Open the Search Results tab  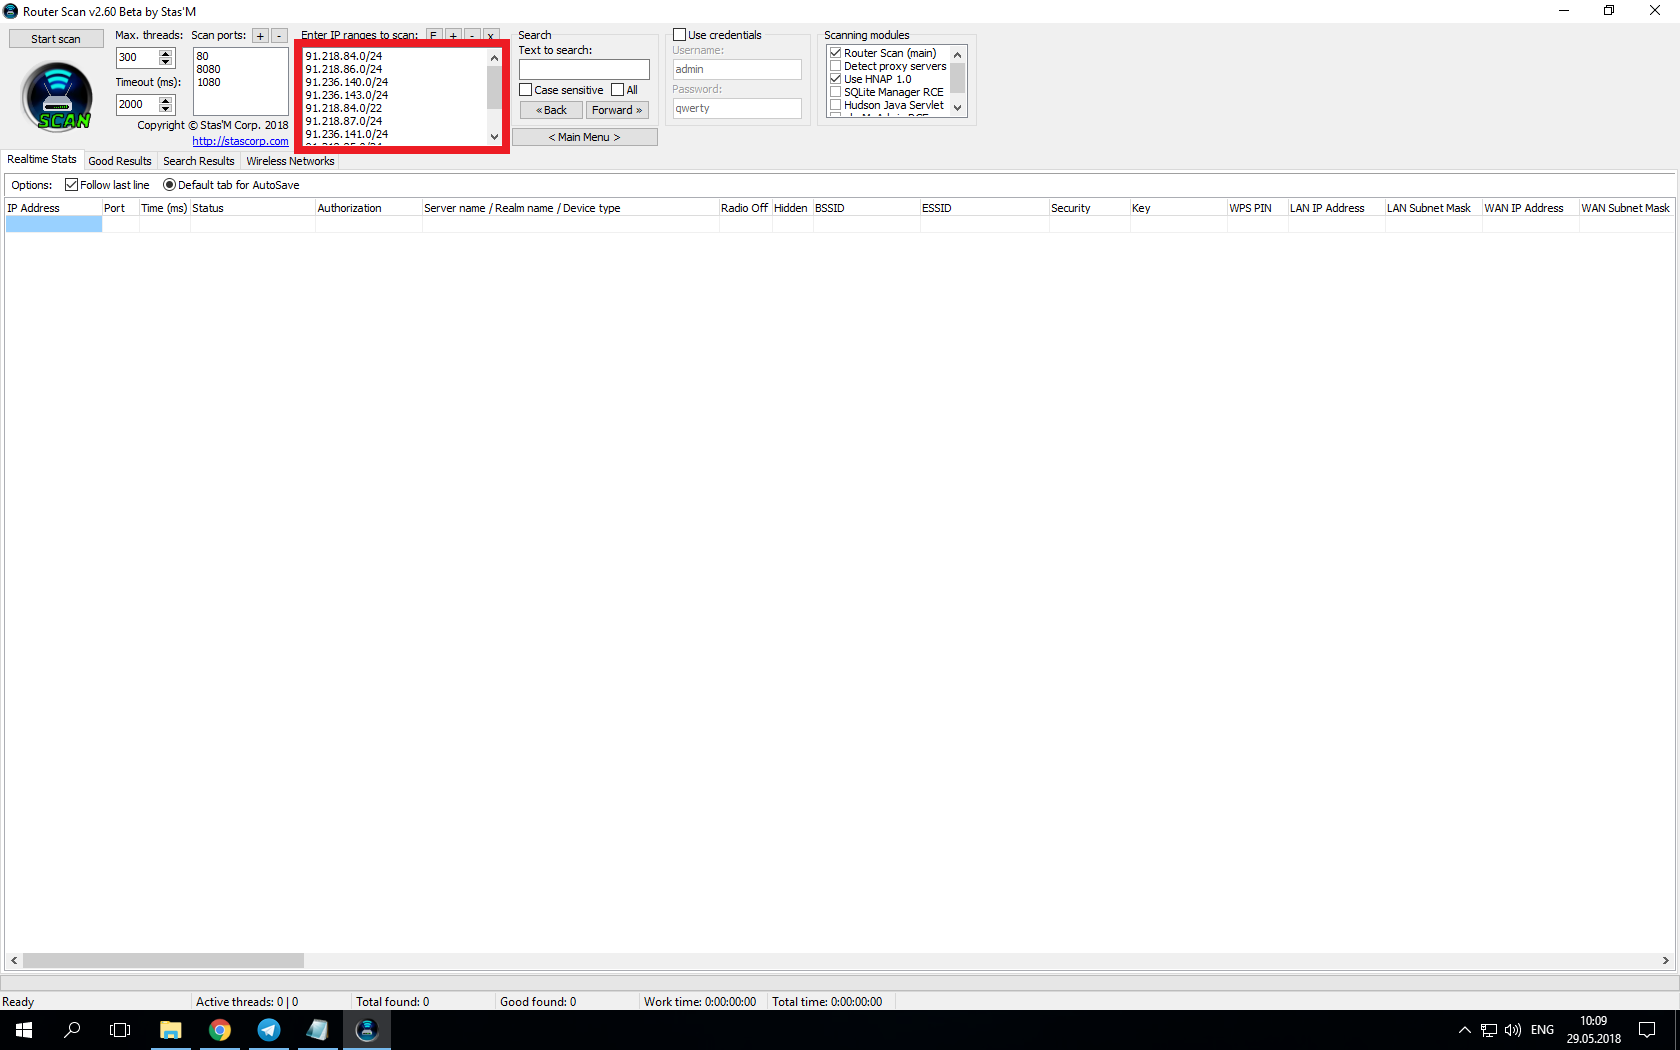click(x=199, y=161)
